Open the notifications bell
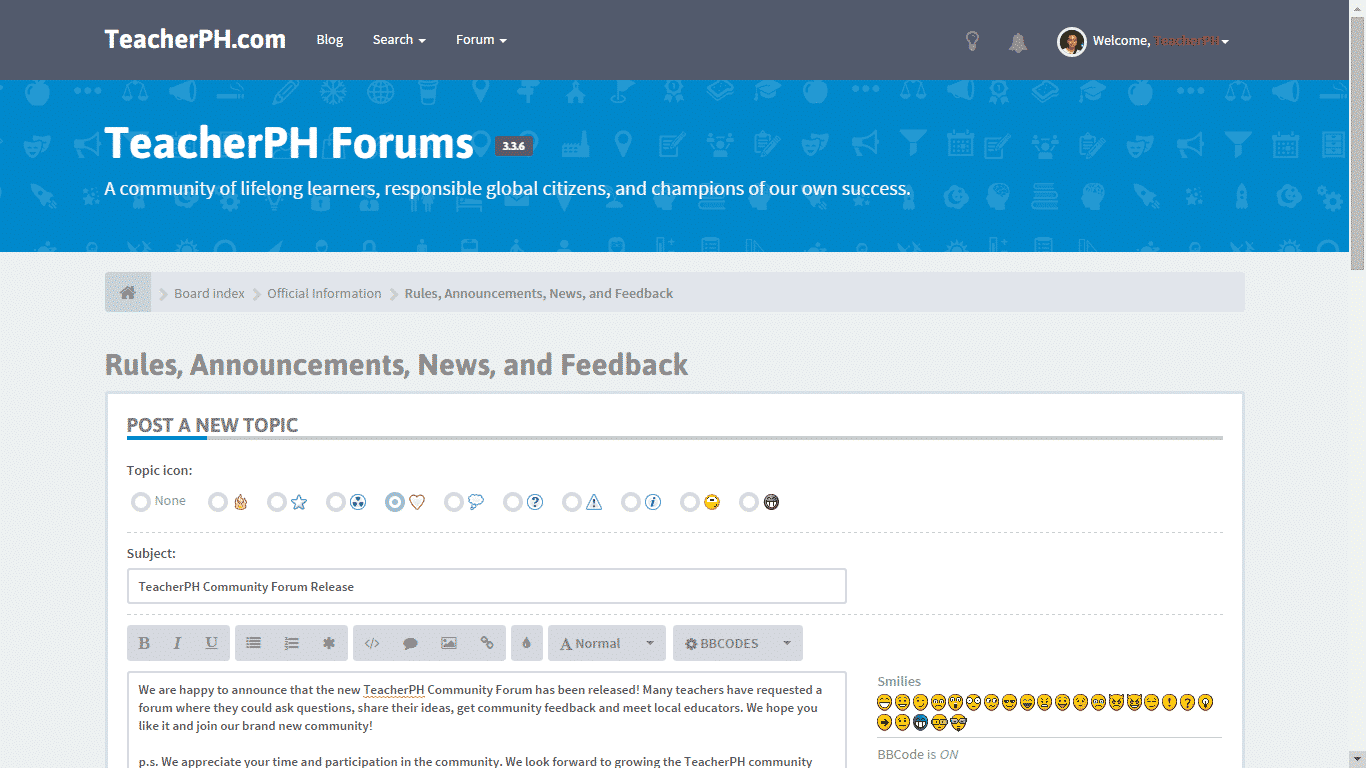Image resolution: width=1366 pixels, height=768 pixels. coord(1018,42)
